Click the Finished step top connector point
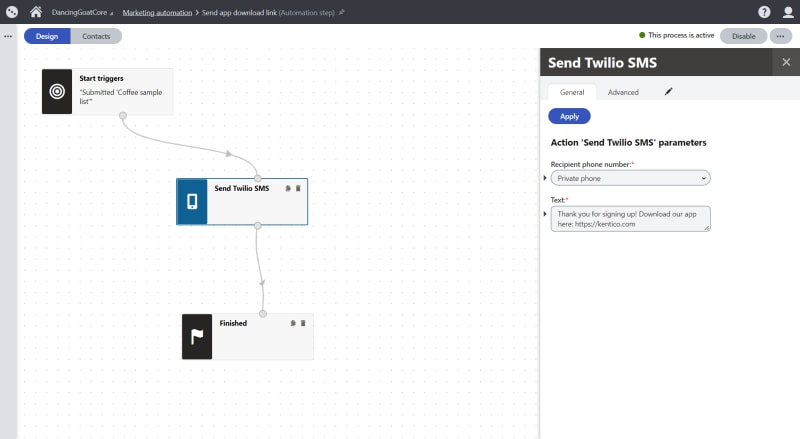Screen dimensions: 800x439 point(263,313)
